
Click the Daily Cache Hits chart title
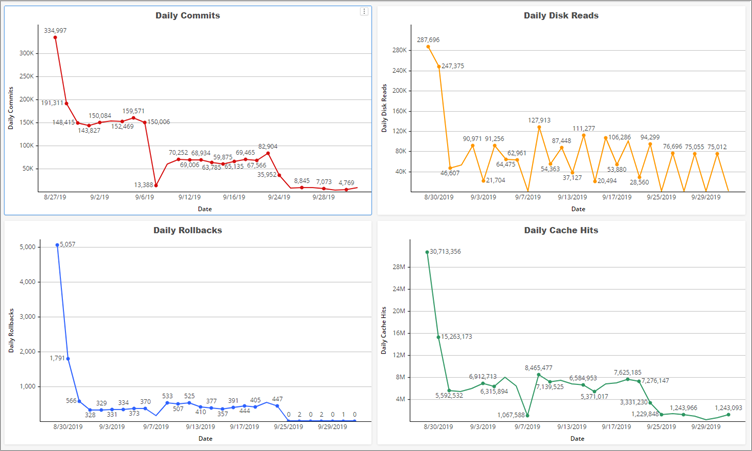[564, 230]
